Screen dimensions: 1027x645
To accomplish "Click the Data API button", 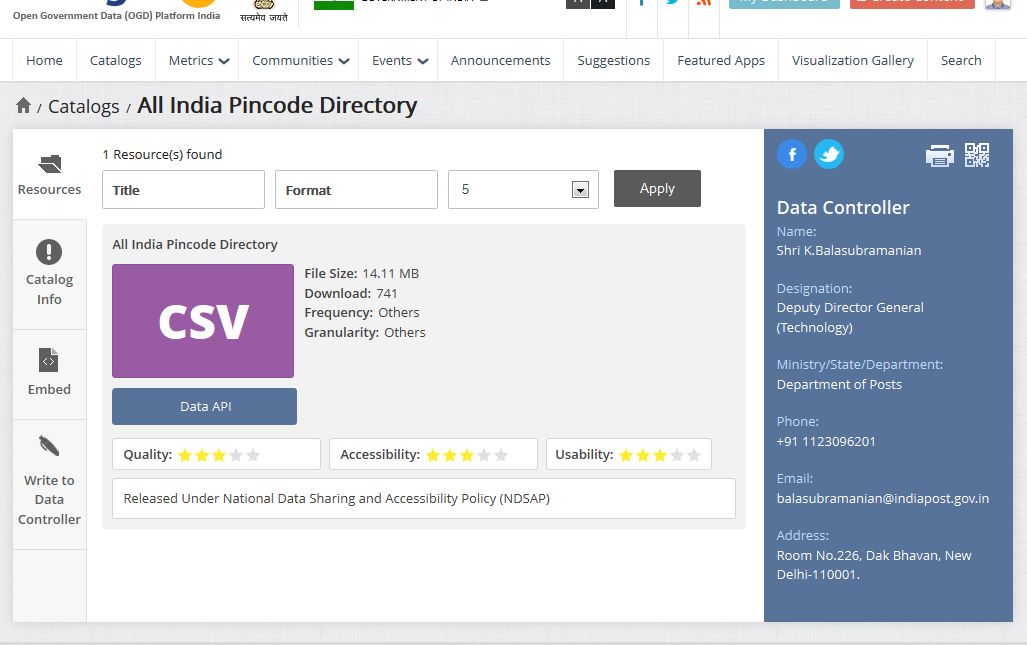I will (204, 406).
